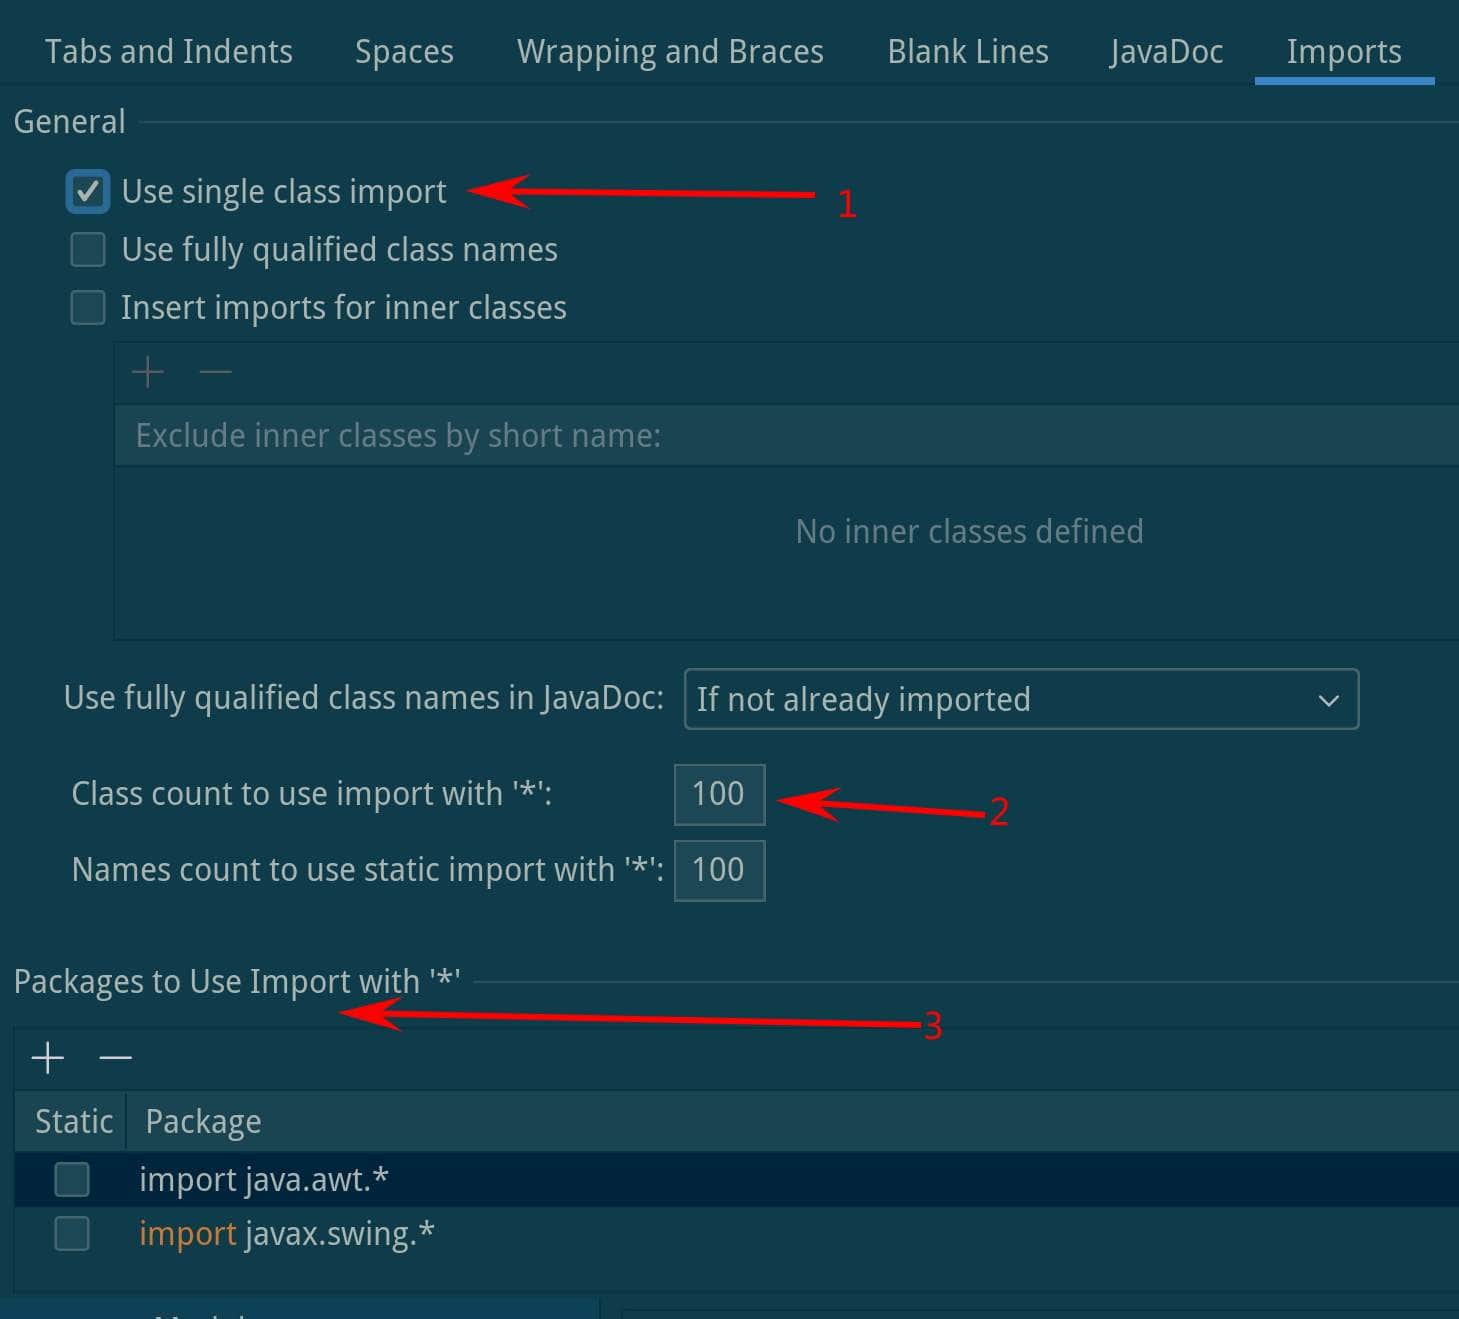Select the import javax.swing.* row
The height and width of the screenshot is (1319, 1459).
[x=736, y=1233]
